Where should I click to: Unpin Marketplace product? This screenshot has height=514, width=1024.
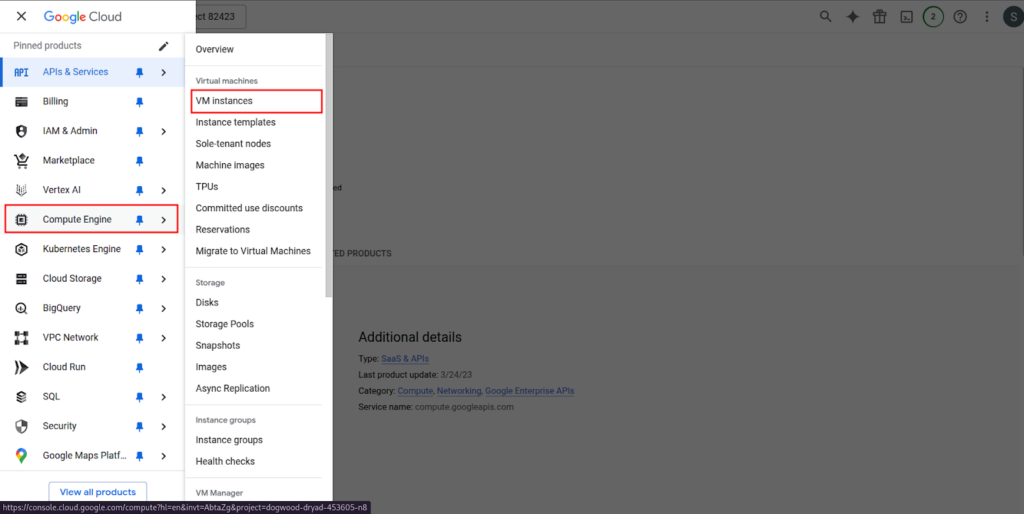pos(139,161)
